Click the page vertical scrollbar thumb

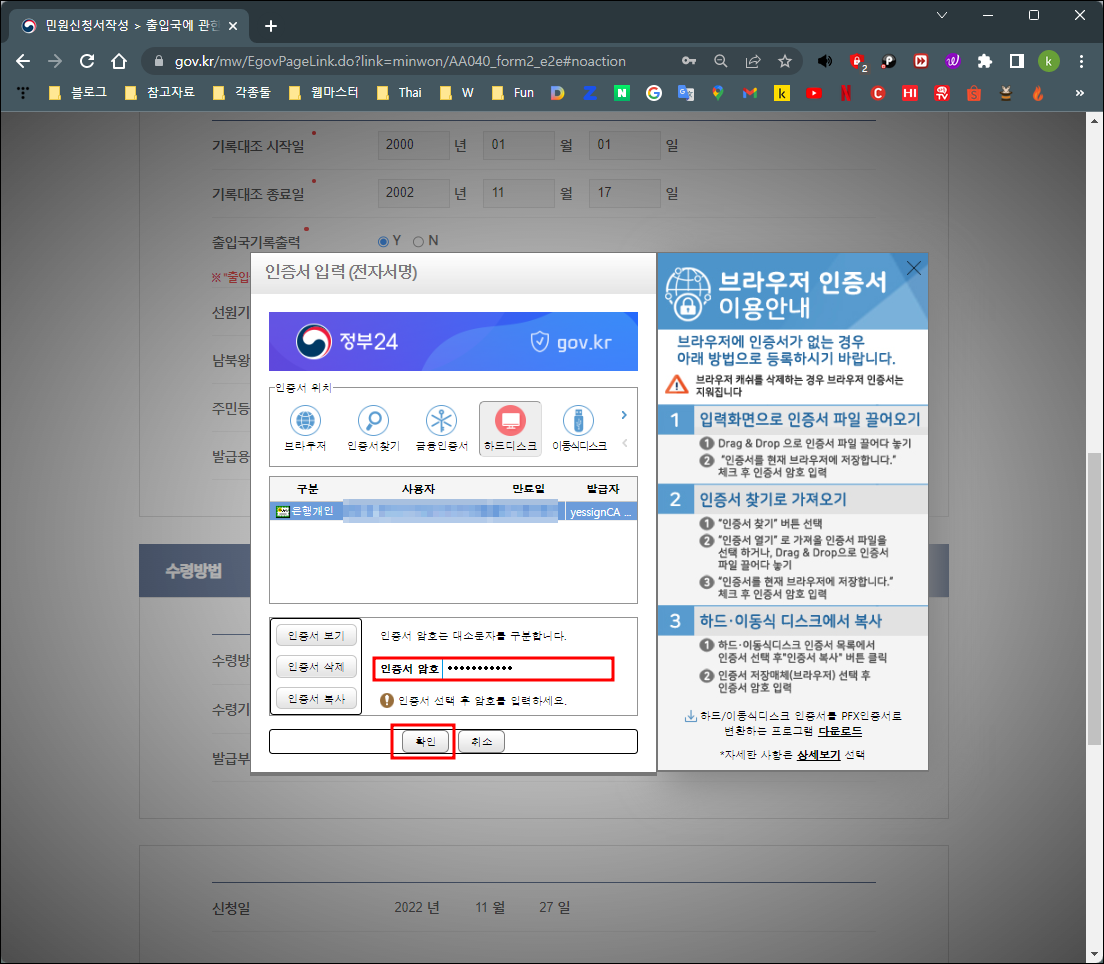tap(1094, 599)
